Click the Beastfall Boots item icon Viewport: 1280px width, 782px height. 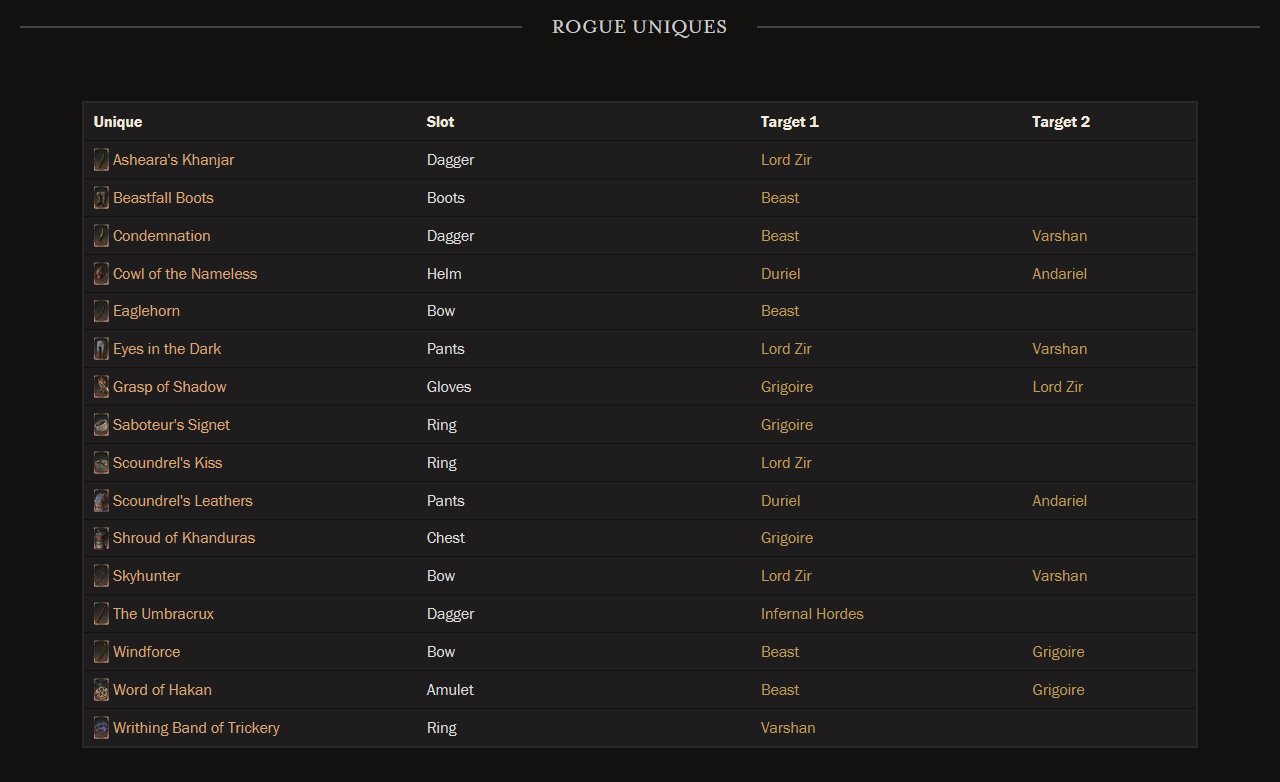point(101,198)
